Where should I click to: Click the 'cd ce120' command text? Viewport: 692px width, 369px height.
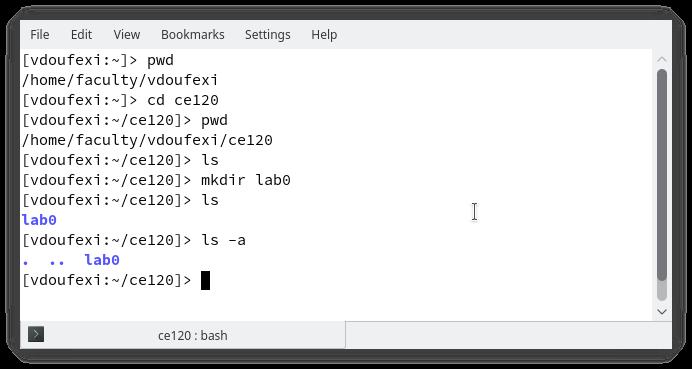pyautogui.click(x=183, y=100)
